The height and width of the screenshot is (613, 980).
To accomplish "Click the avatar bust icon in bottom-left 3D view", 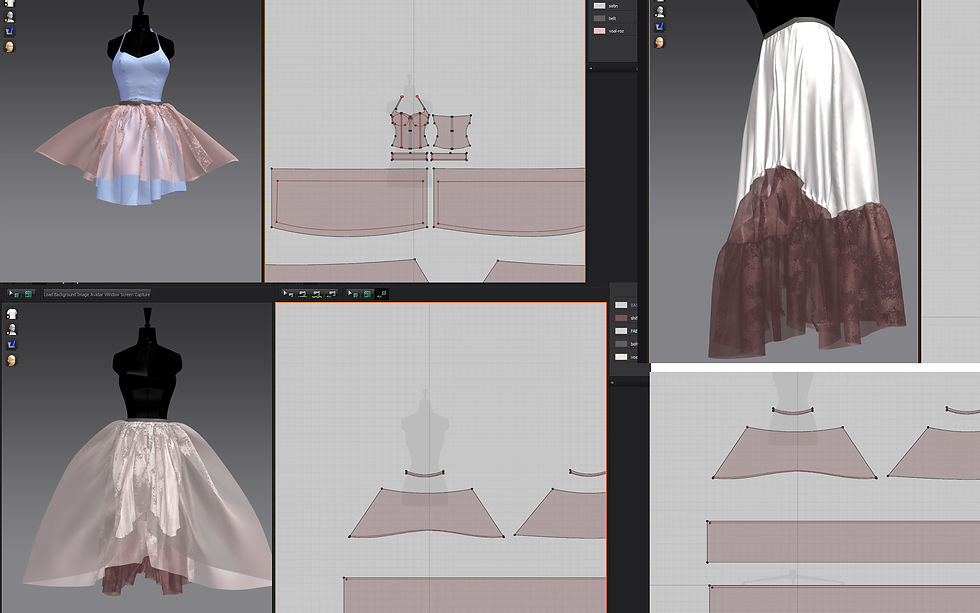I will tap(11, 329).
